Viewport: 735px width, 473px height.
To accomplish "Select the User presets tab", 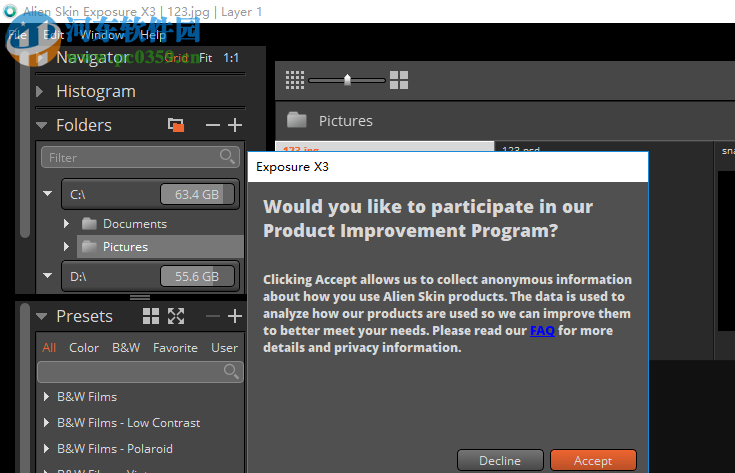I will [224, 348].
